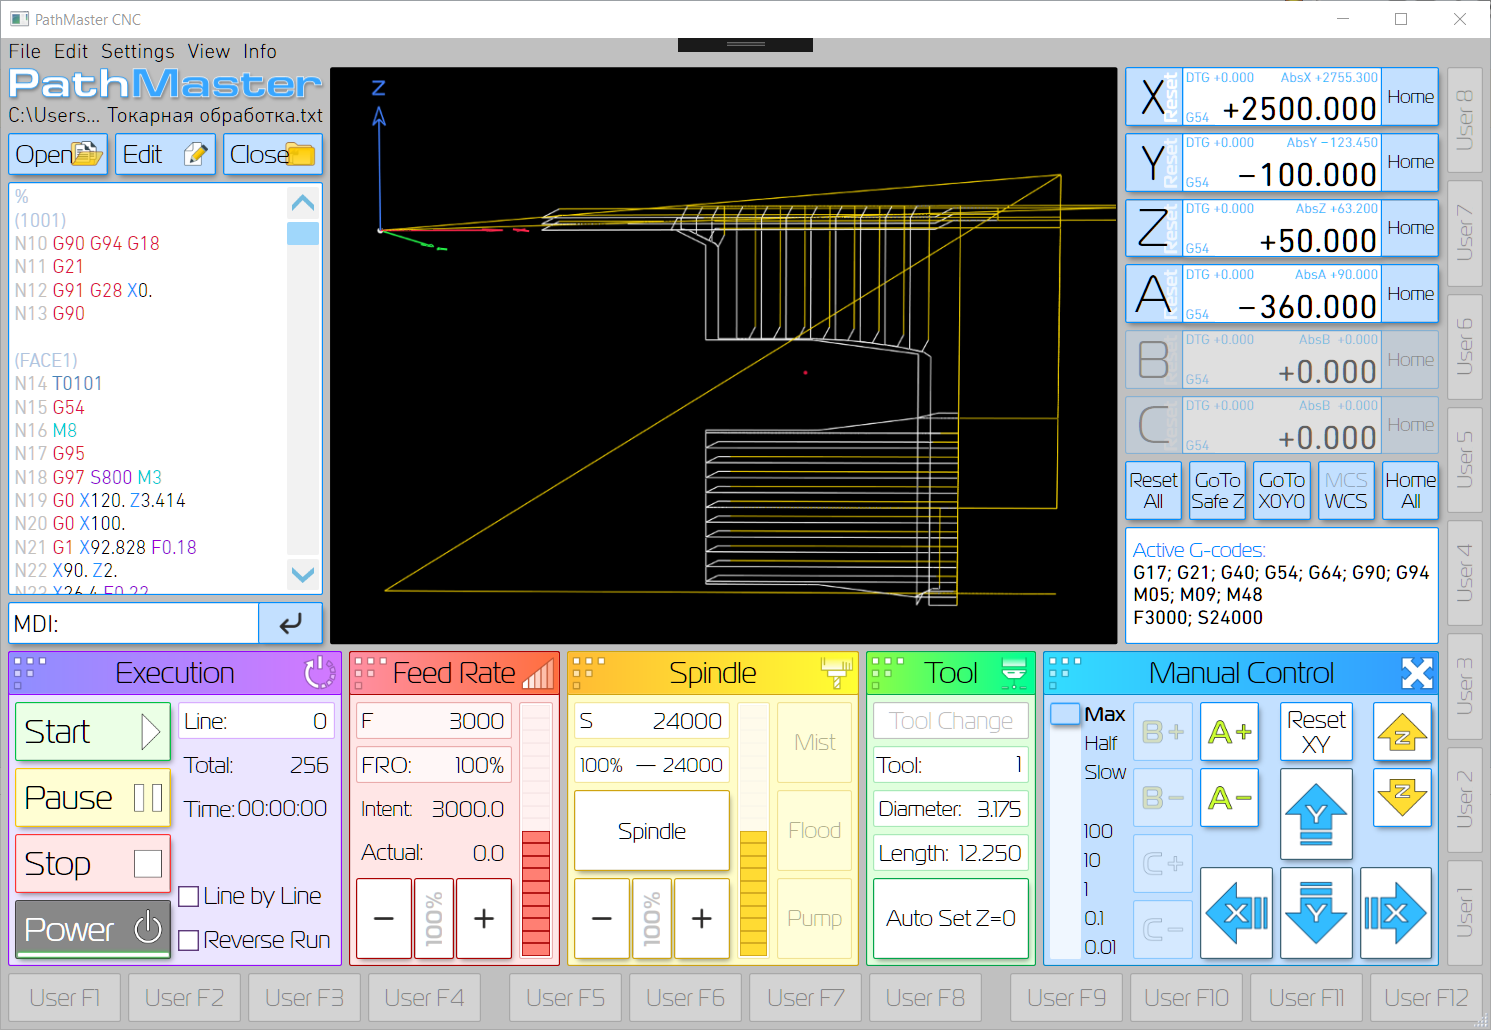Increase spindle speed override with plus
Image resolution: width=1491 pixels, height=1030 pixels.
tap(702, 918)
